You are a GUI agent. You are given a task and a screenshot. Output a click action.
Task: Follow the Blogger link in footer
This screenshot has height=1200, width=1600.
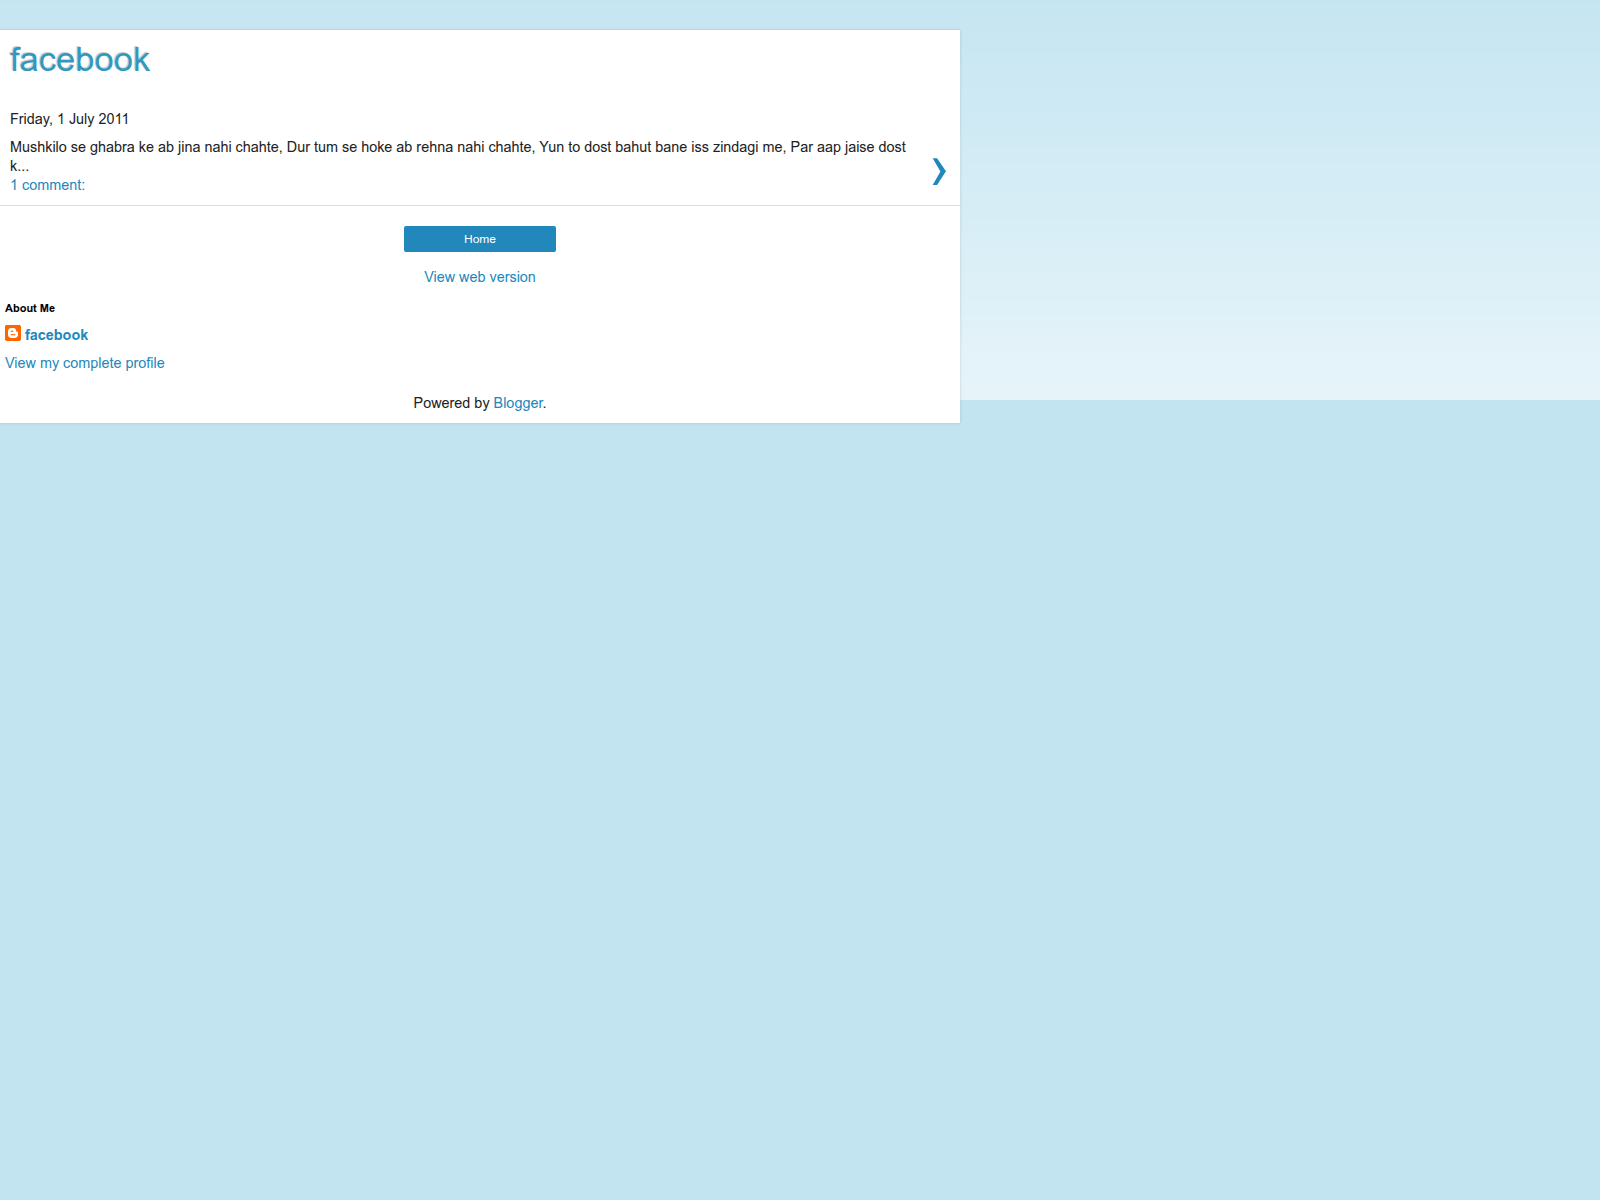point(518,403)
